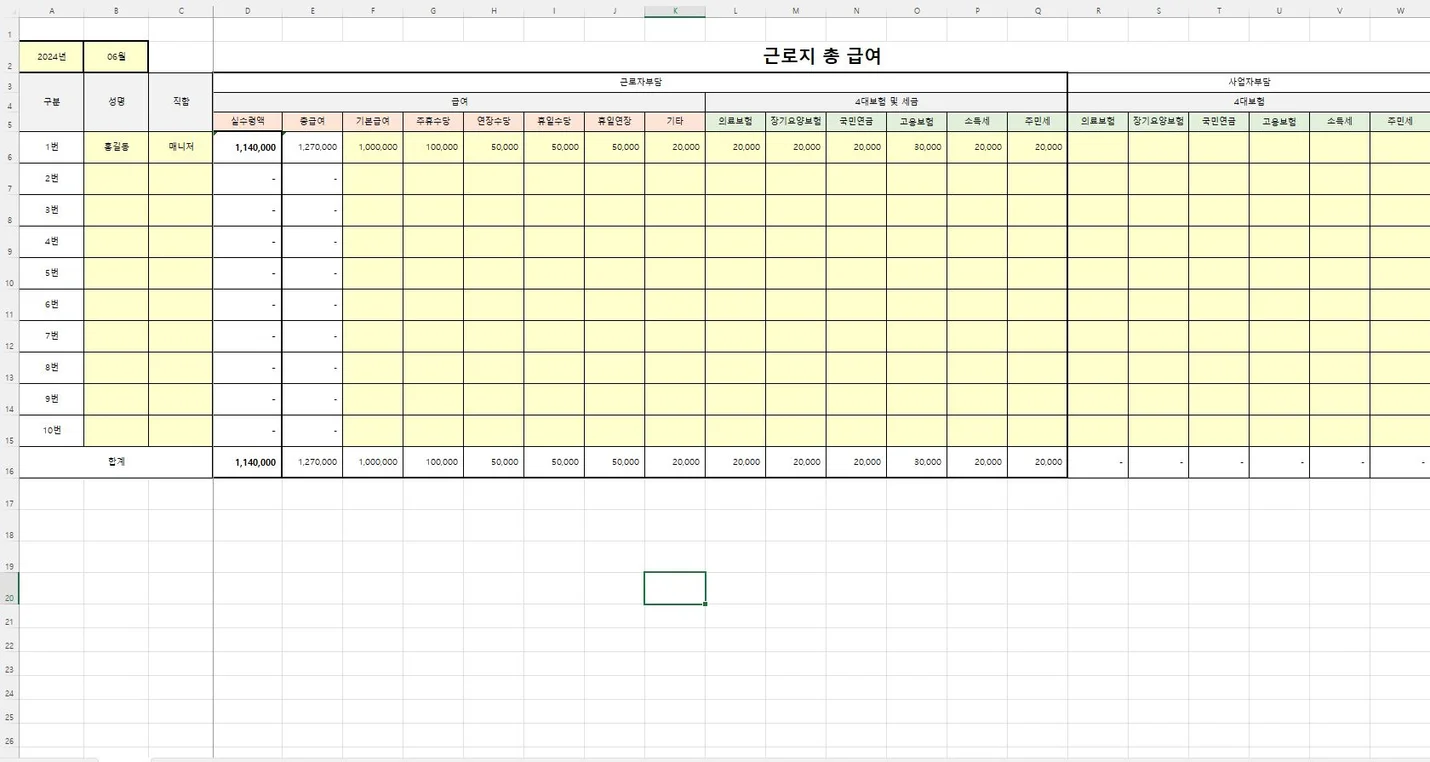Select the "4대보험 및 세금" group header
This screenshot has height=762, width=1430.
pyautogui.click(x=886, y=102)
